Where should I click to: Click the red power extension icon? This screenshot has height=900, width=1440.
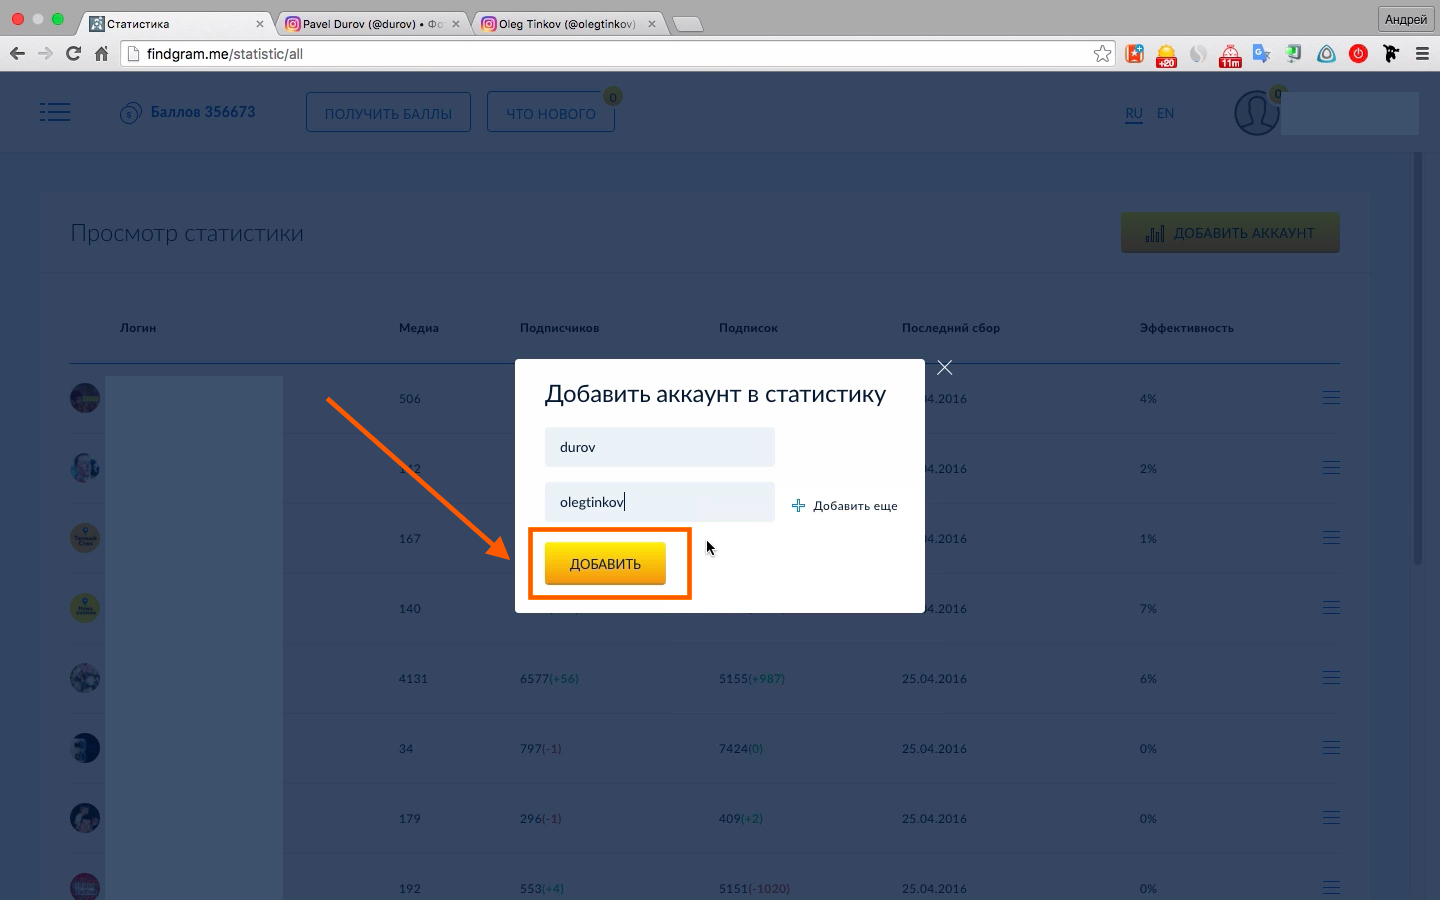pyautogui.click(x=1358, y=54)
